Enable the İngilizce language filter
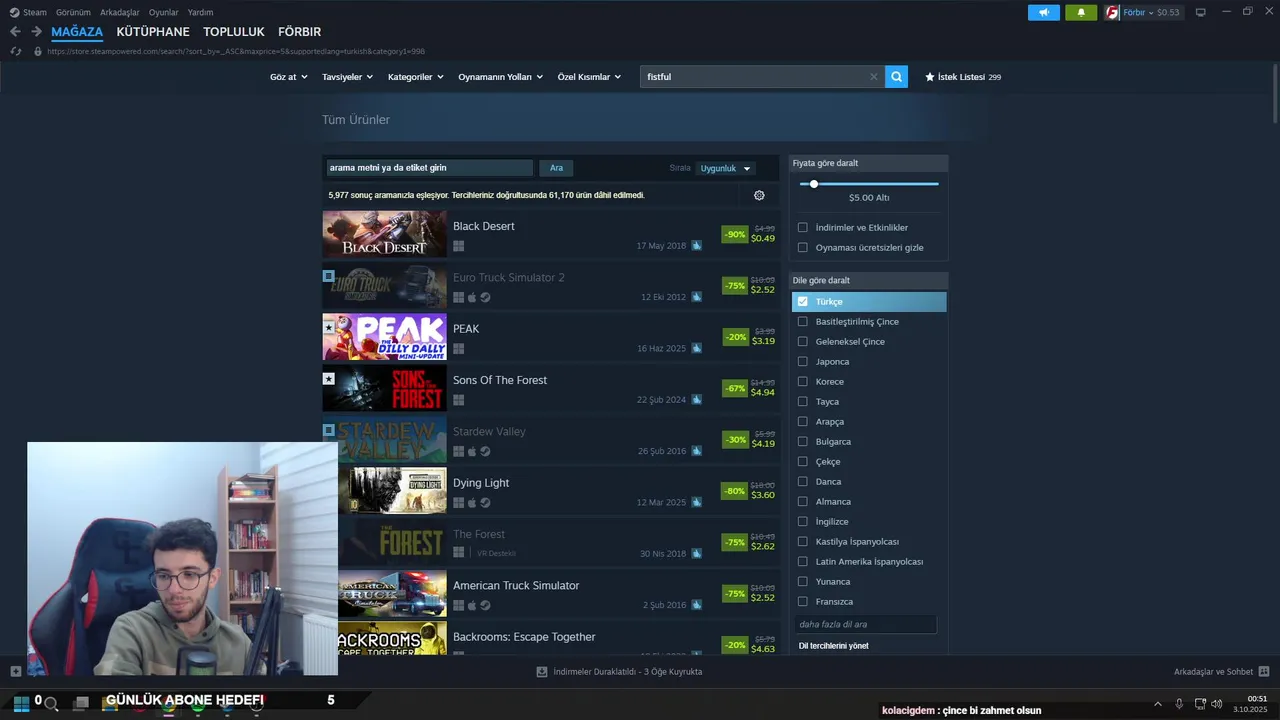This screenshot has height=720, width=1280. point(802,521)
